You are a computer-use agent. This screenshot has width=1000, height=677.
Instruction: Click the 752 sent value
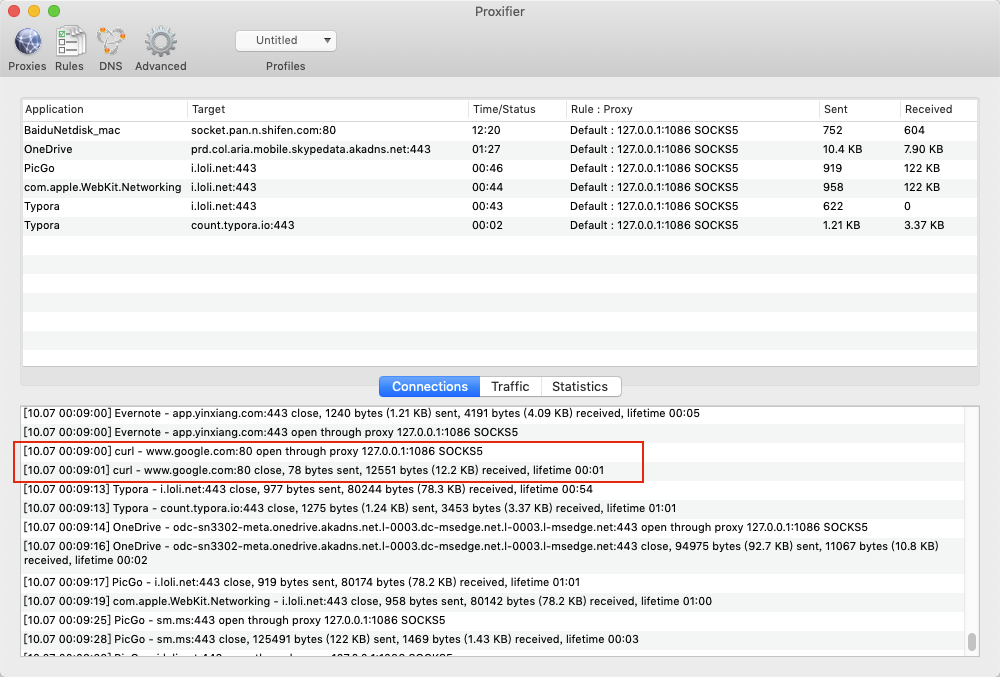(x=832, y=130)
